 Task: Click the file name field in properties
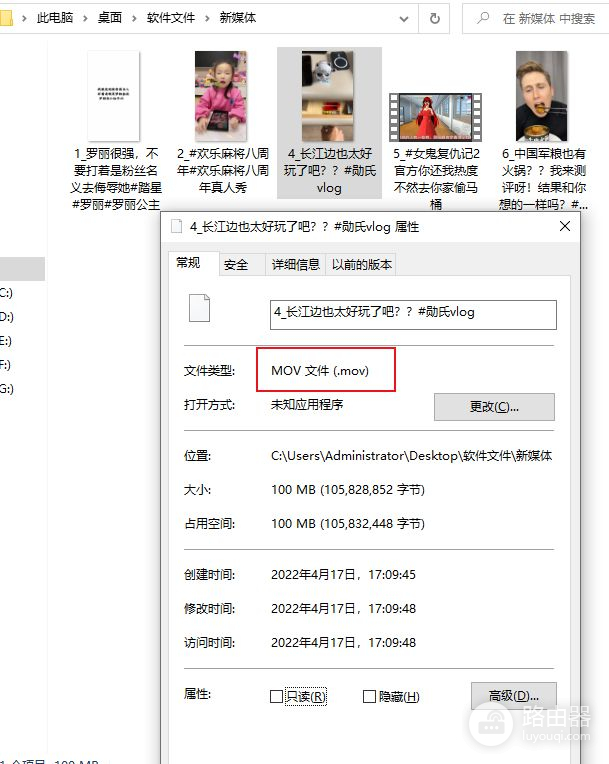tap(413, 315)
